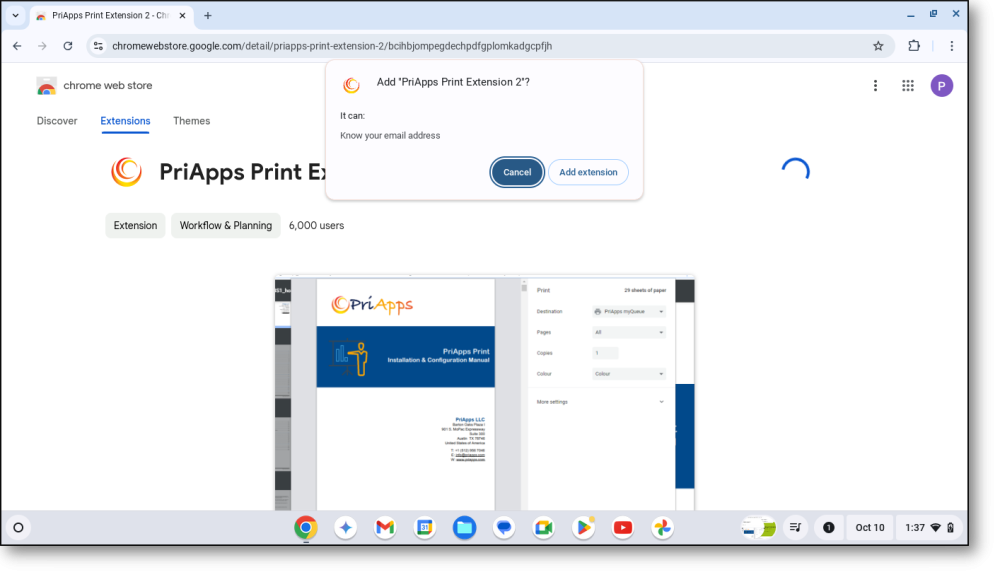Open the holding space preview in shelf
This screenshot has width=1000, height=577.
coord(758,527)
